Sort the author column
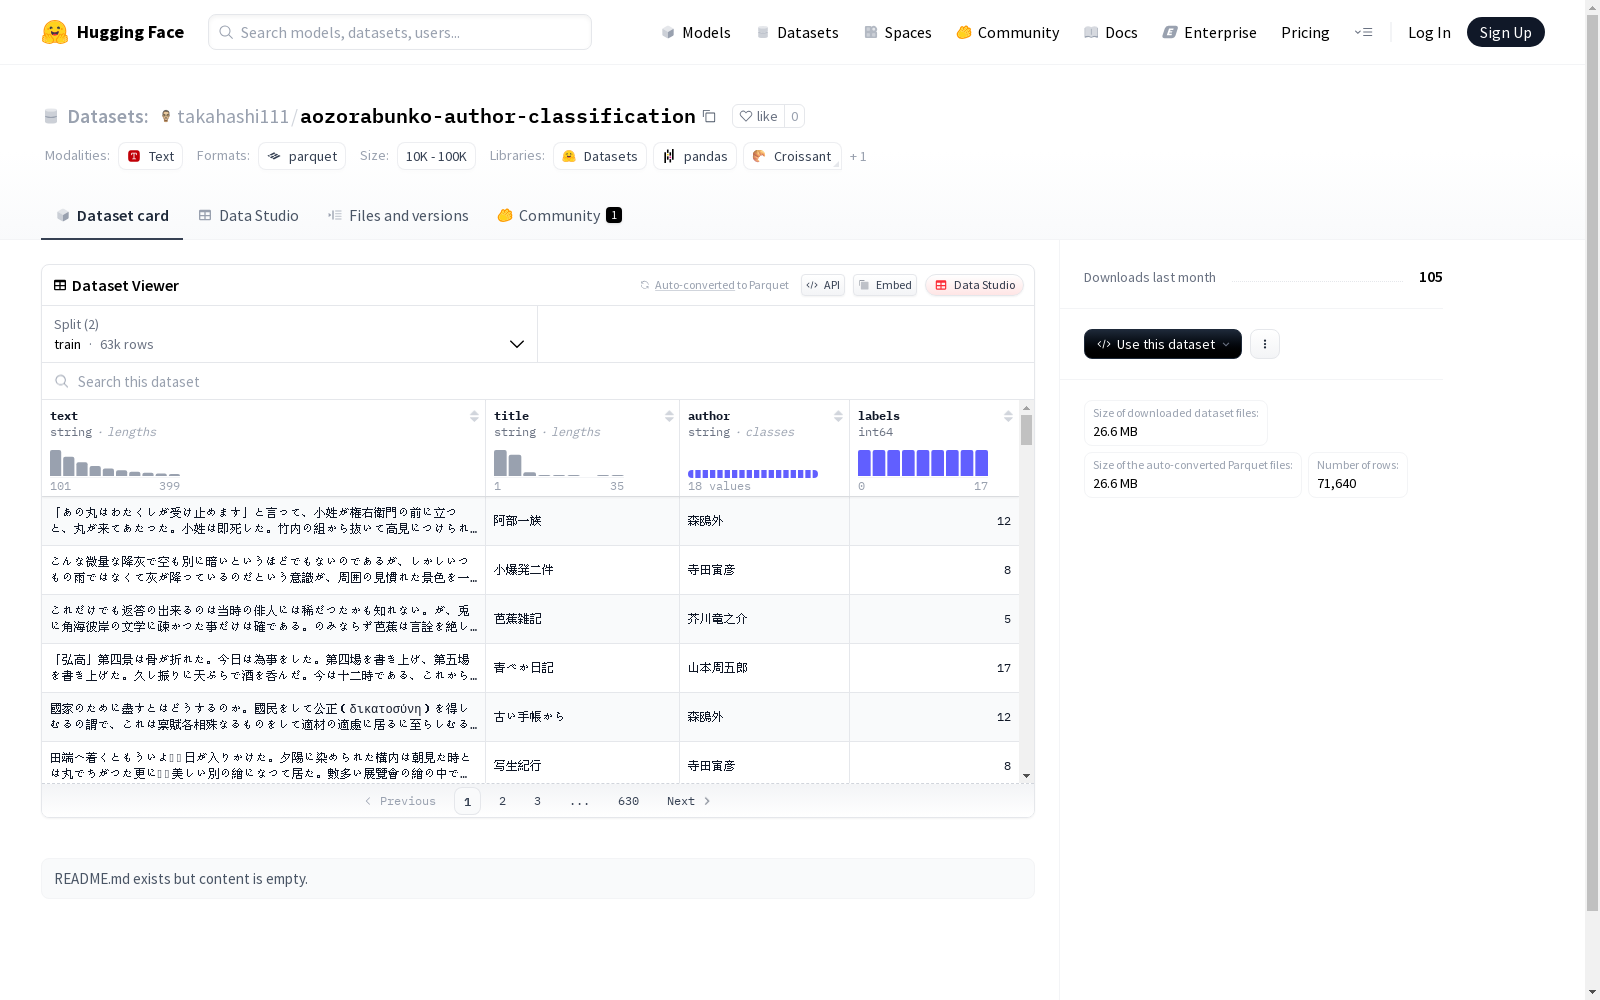Screen dimensions: 1600x1000 (x=838, y=416)
